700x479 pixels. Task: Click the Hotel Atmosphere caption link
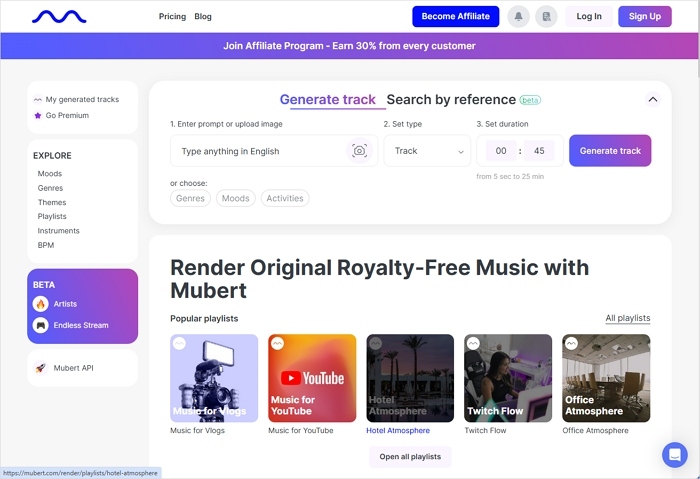point(398,431)
